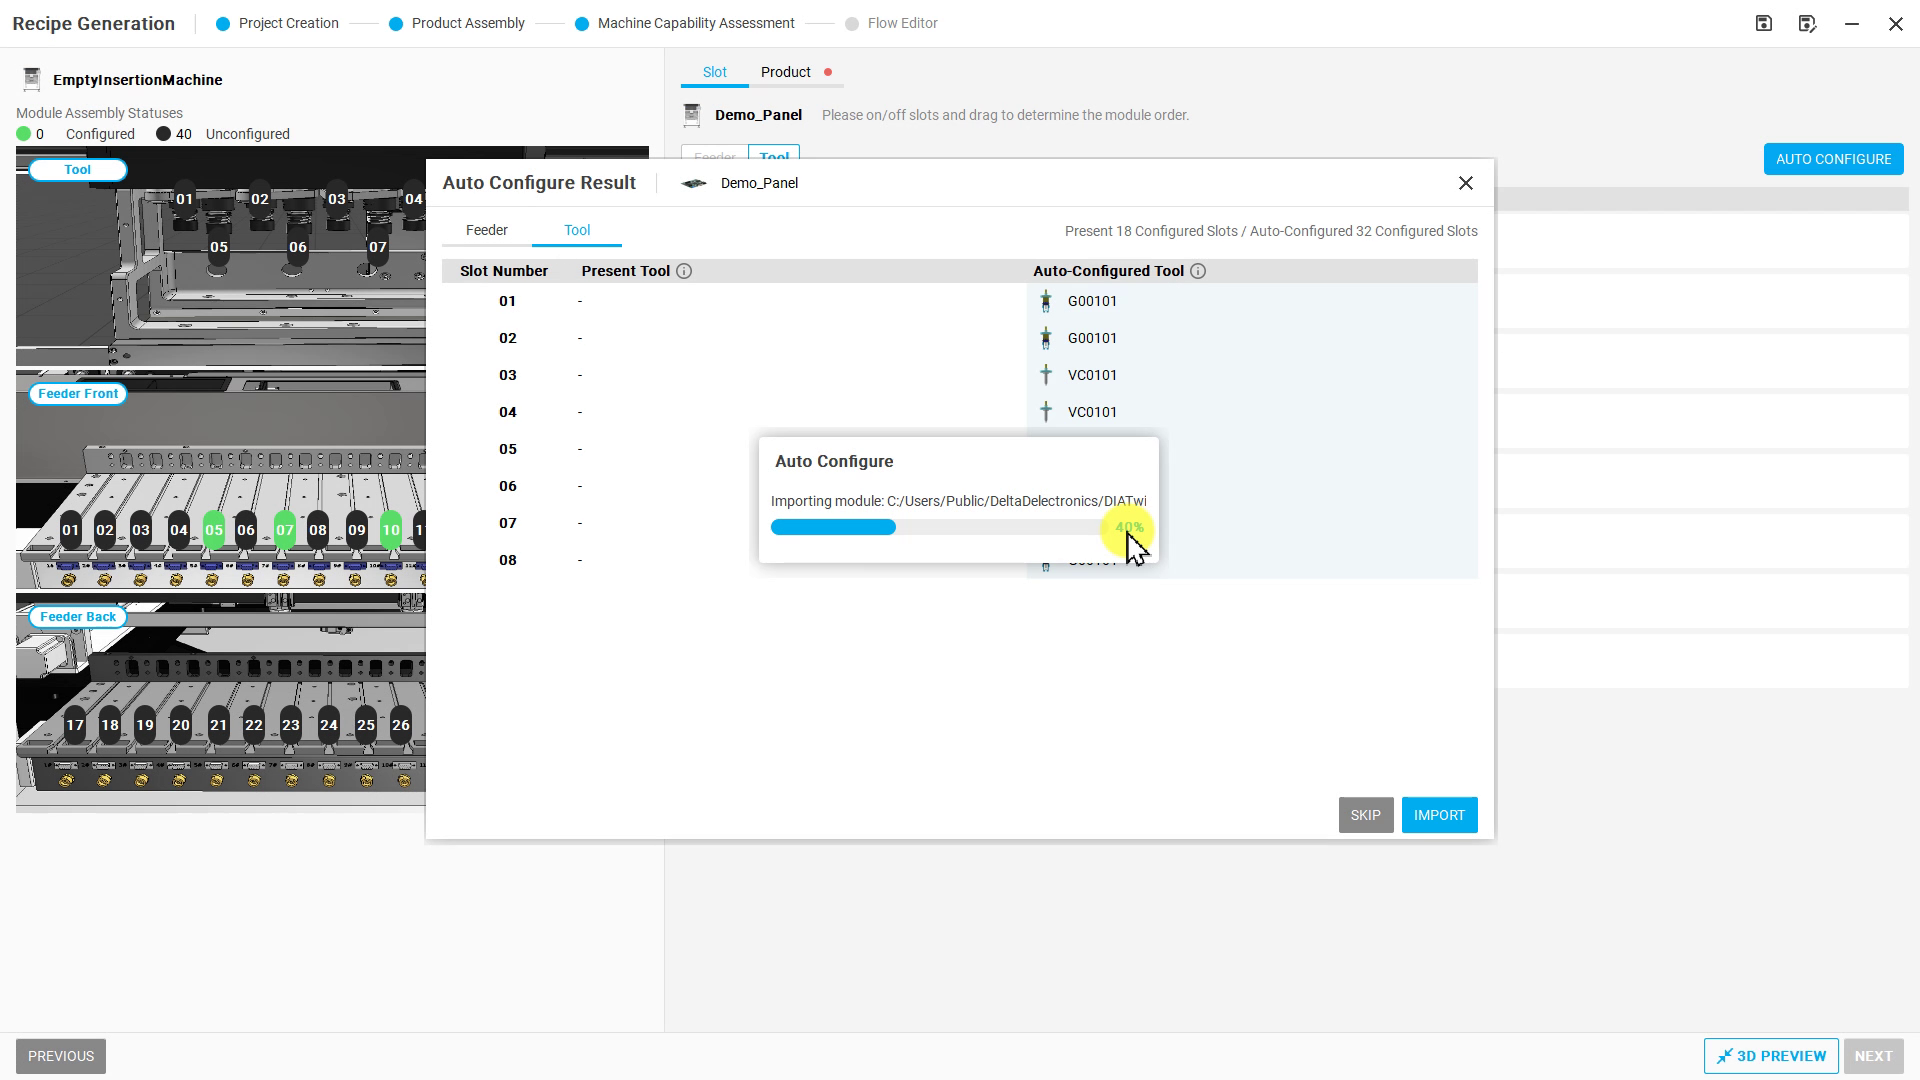Click the Auto Configure import progress bar
The width and height of the screenshot is (1920, 1080).
click(x=938, y=528)
